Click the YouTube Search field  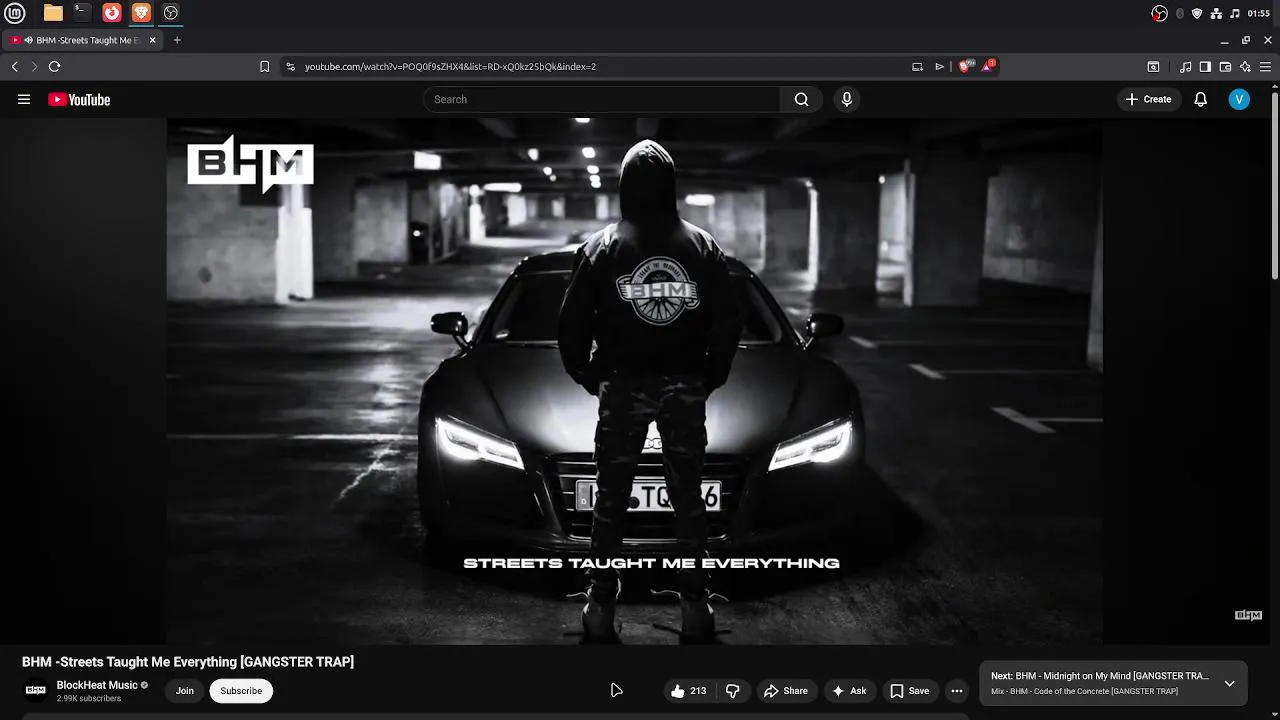click(x=602, y=99)
